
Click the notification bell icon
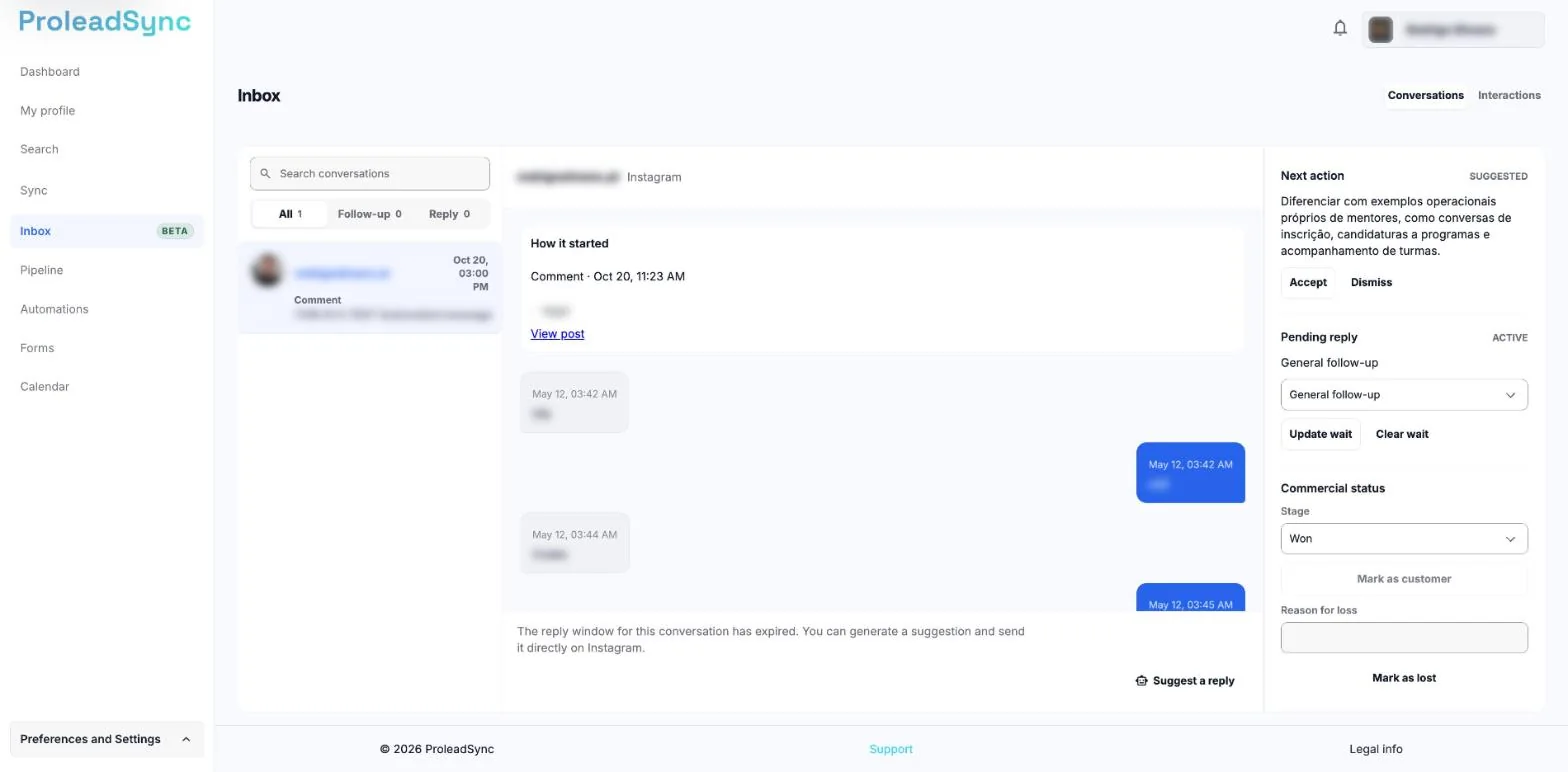[x=1340, y=28]
